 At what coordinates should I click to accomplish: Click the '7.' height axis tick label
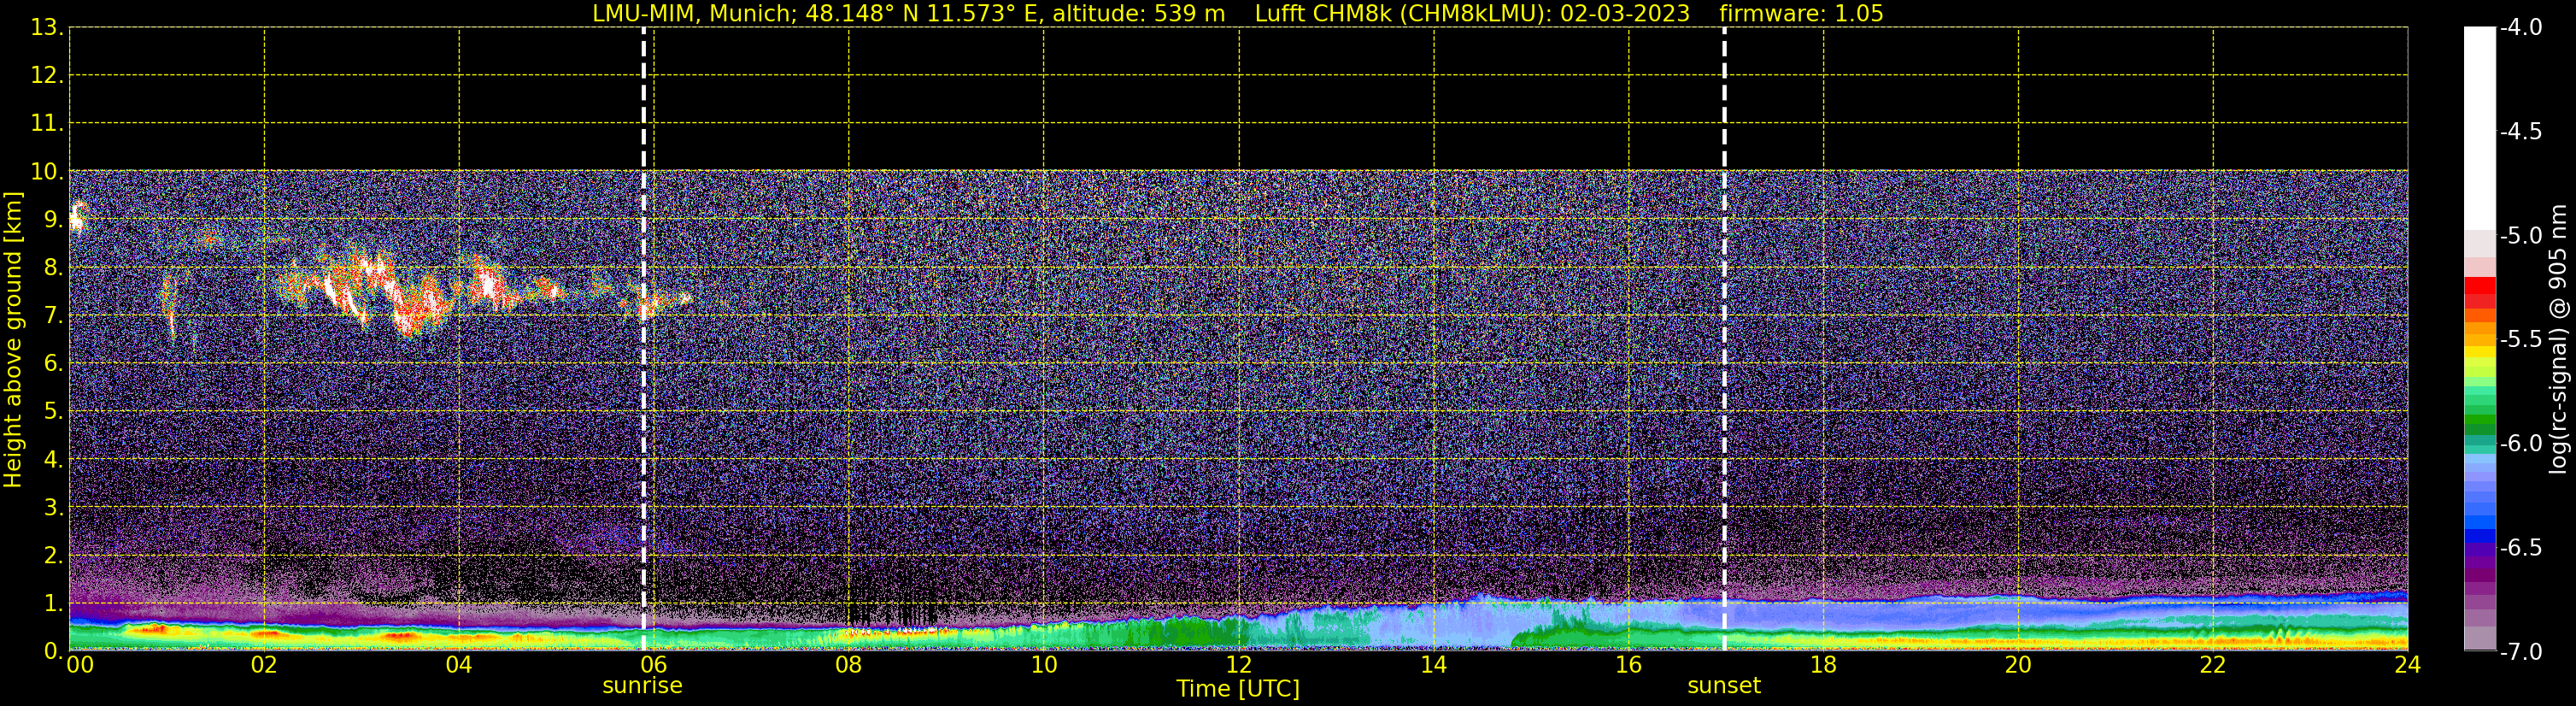click(53, 316)
